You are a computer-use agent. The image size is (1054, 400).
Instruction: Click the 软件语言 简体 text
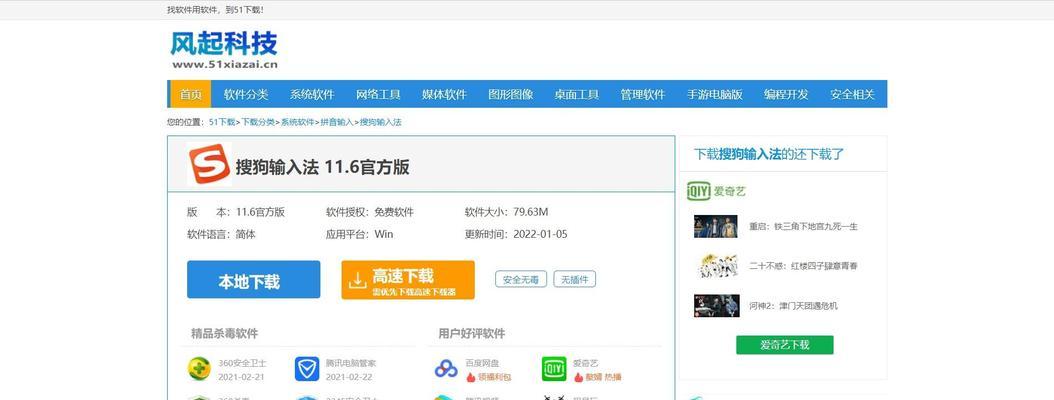221,235
